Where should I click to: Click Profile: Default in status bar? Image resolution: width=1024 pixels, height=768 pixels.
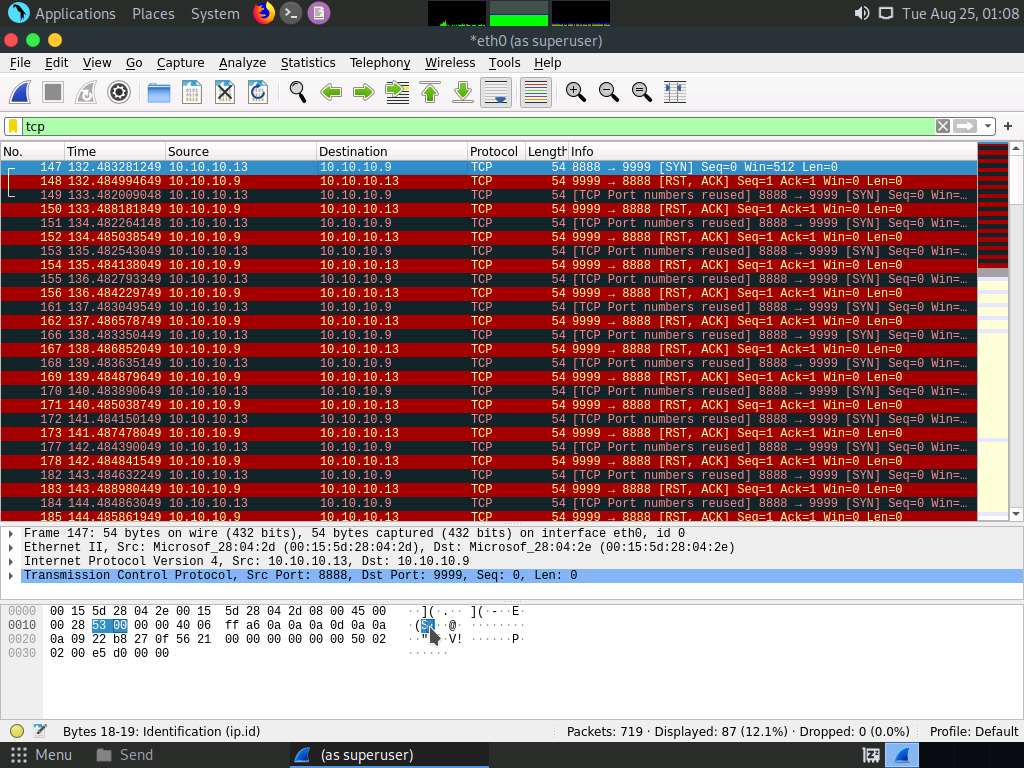[x=974, y=731]
